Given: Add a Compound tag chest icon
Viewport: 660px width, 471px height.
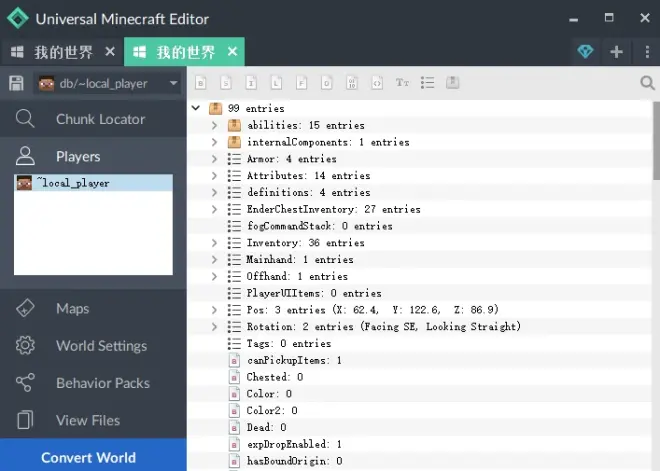Looking at the screenshot, I should pyautogui.click(x=452, y=82).
